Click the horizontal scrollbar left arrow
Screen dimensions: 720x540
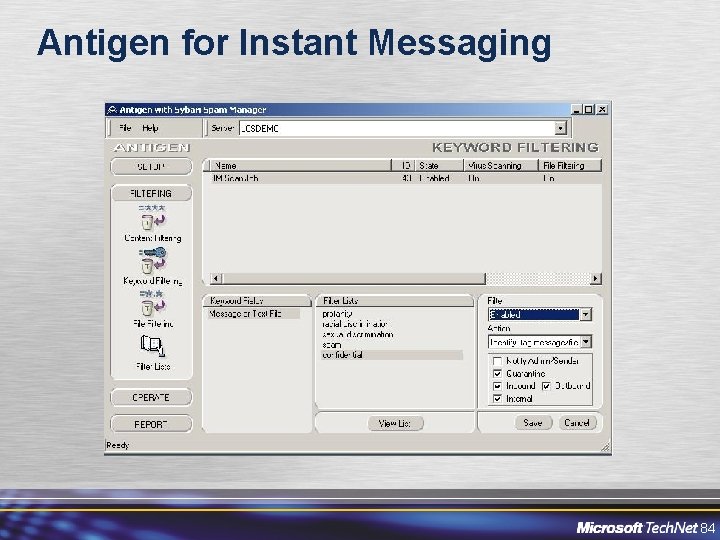point(216,278)
